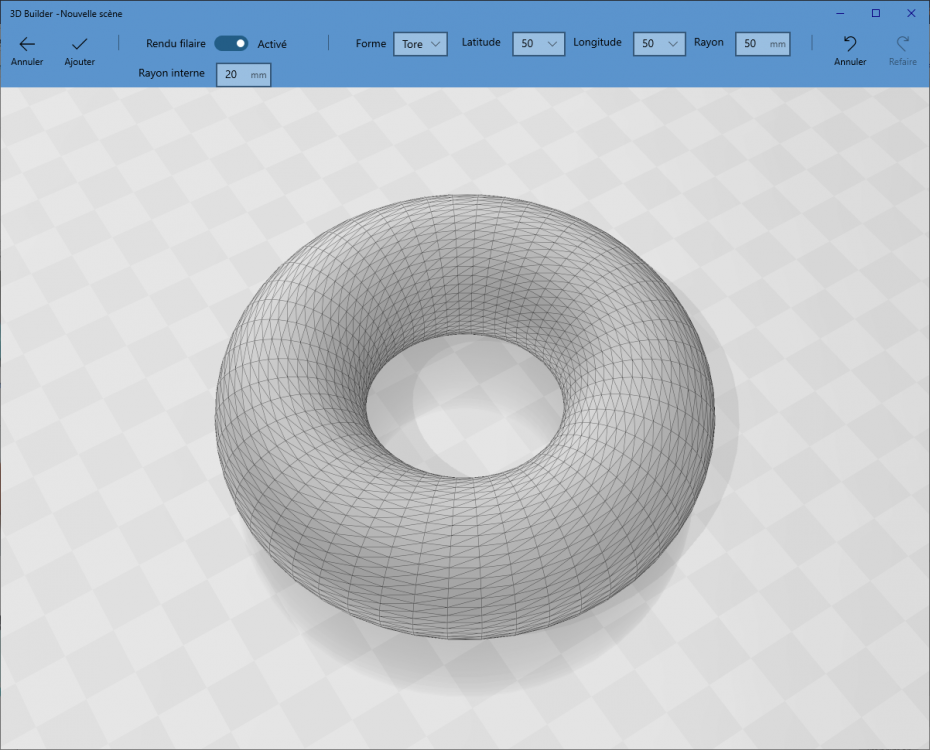Click the Rayon interne value field

(x=244, y=75)
